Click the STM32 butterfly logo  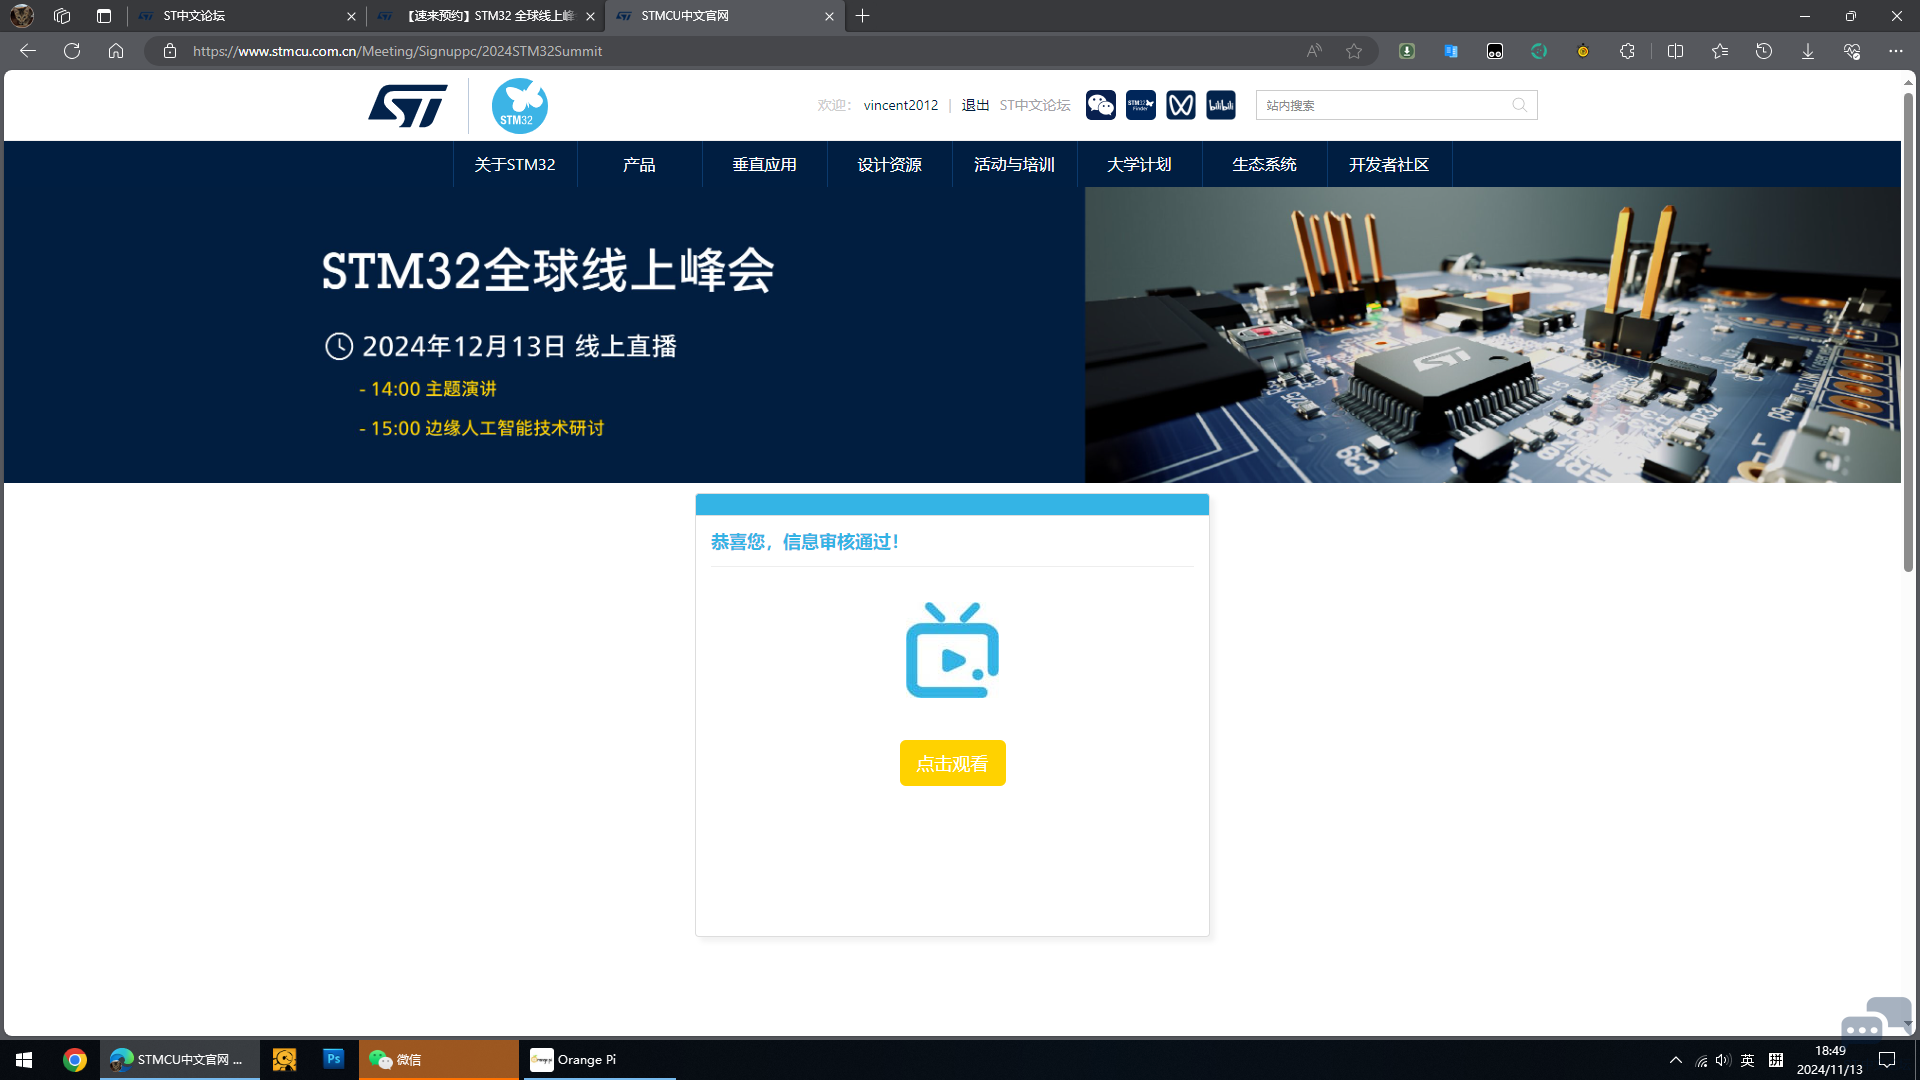(519, 105)
